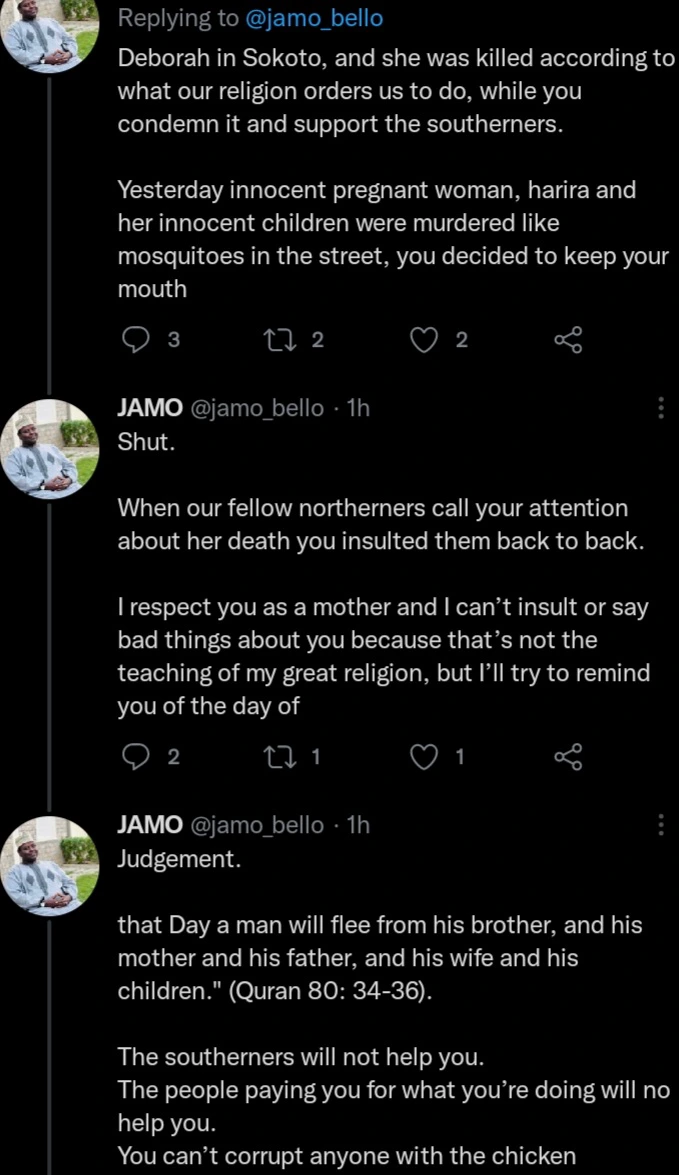Like the tweet starting with "Shut."

pos(425,757)
